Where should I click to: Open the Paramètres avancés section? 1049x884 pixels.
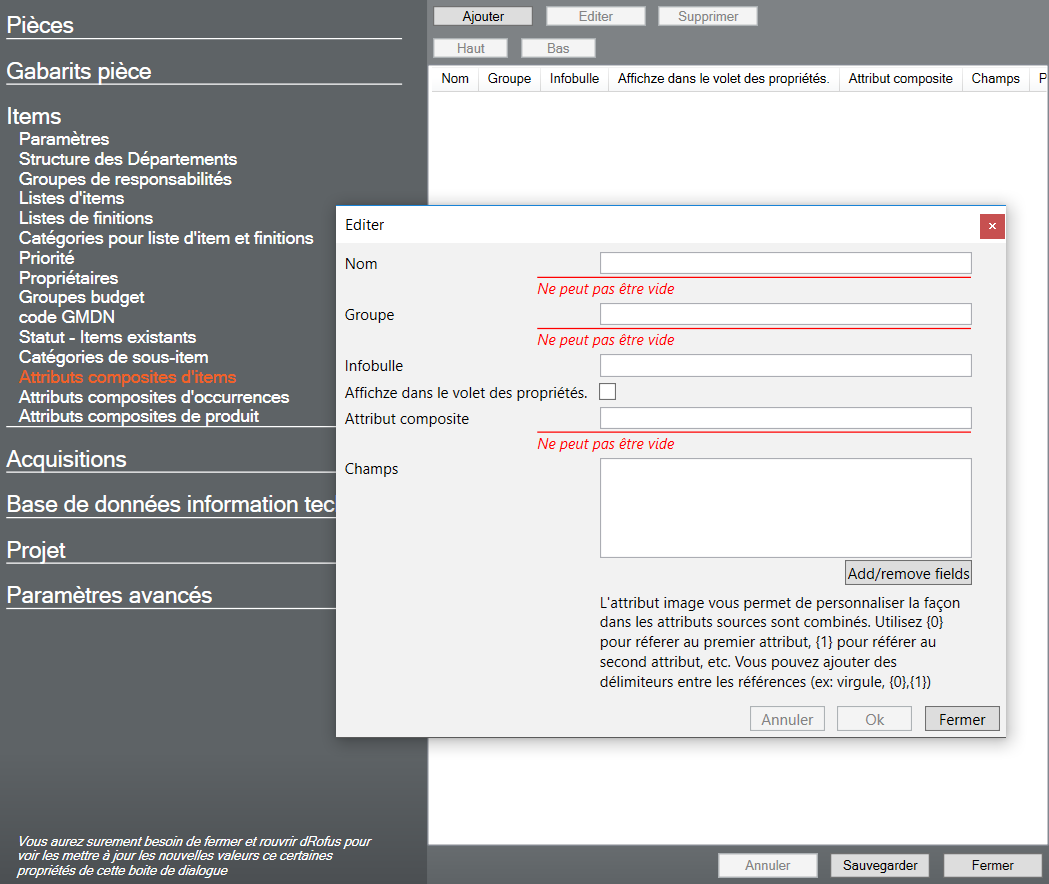(109, 595)
